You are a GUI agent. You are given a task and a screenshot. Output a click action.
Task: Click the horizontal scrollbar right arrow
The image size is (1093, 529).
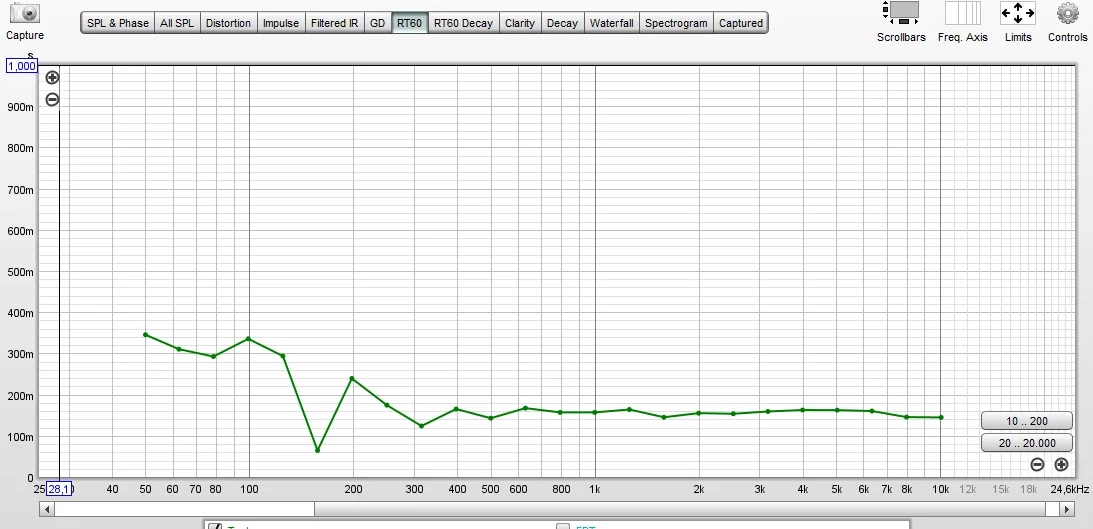tap(1065, 509)
